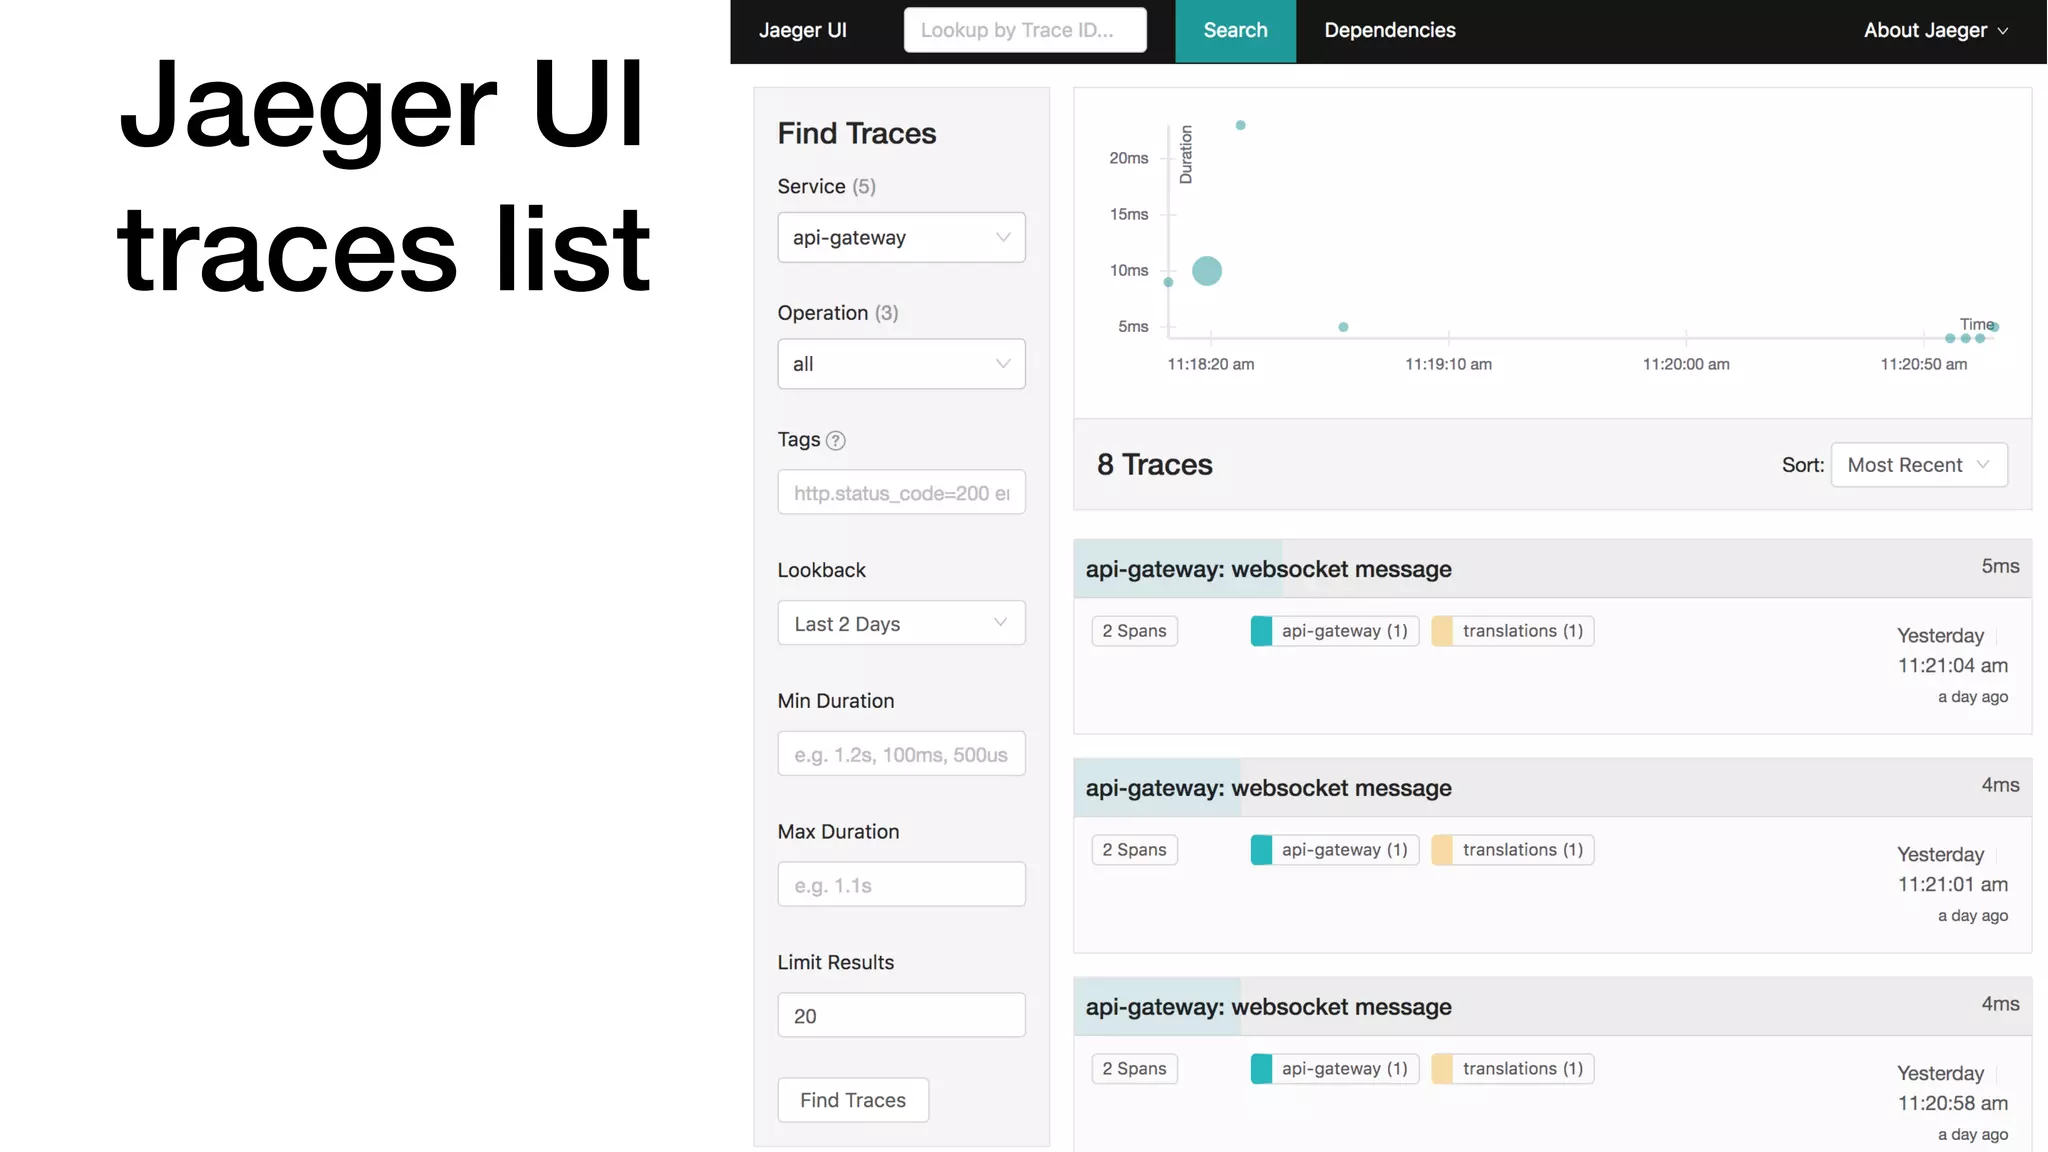Screen dimensions: 2048x1152
Task: Open the trace from 11:21:01 am
Action: coord(1552,788)
